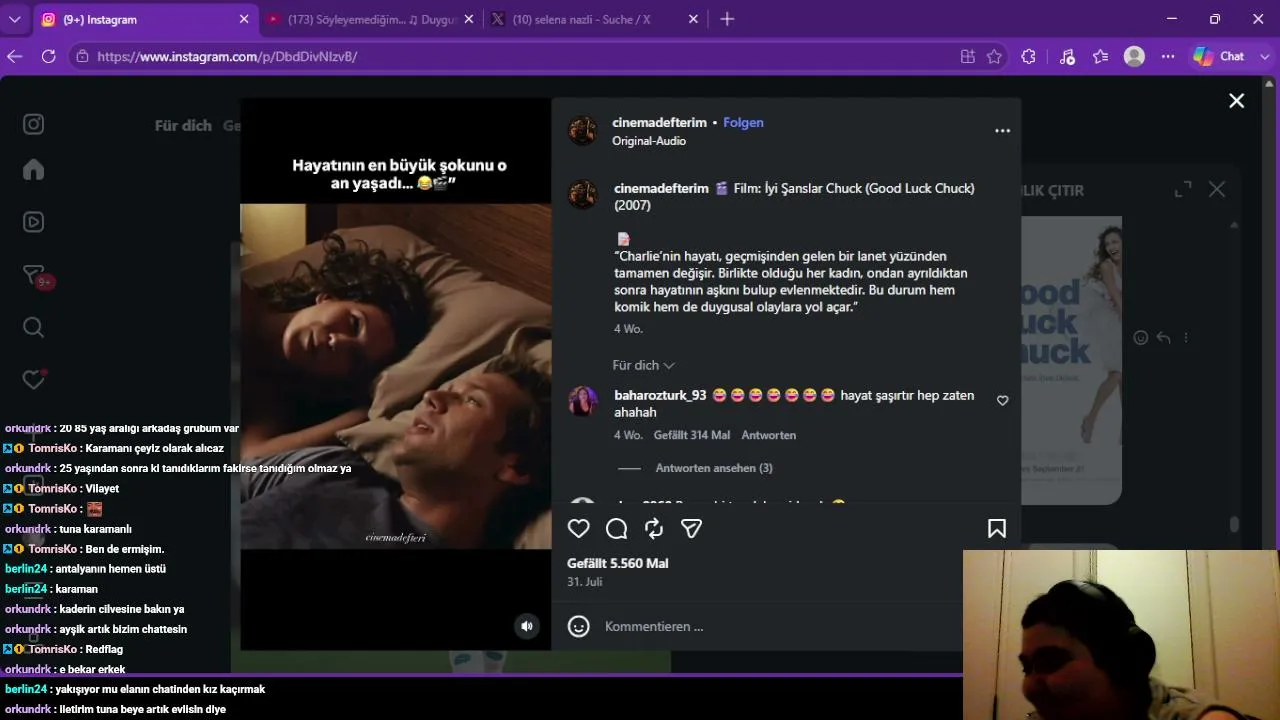
Task: Open the favorites list in the toolbar
Action: point(1101,57)
